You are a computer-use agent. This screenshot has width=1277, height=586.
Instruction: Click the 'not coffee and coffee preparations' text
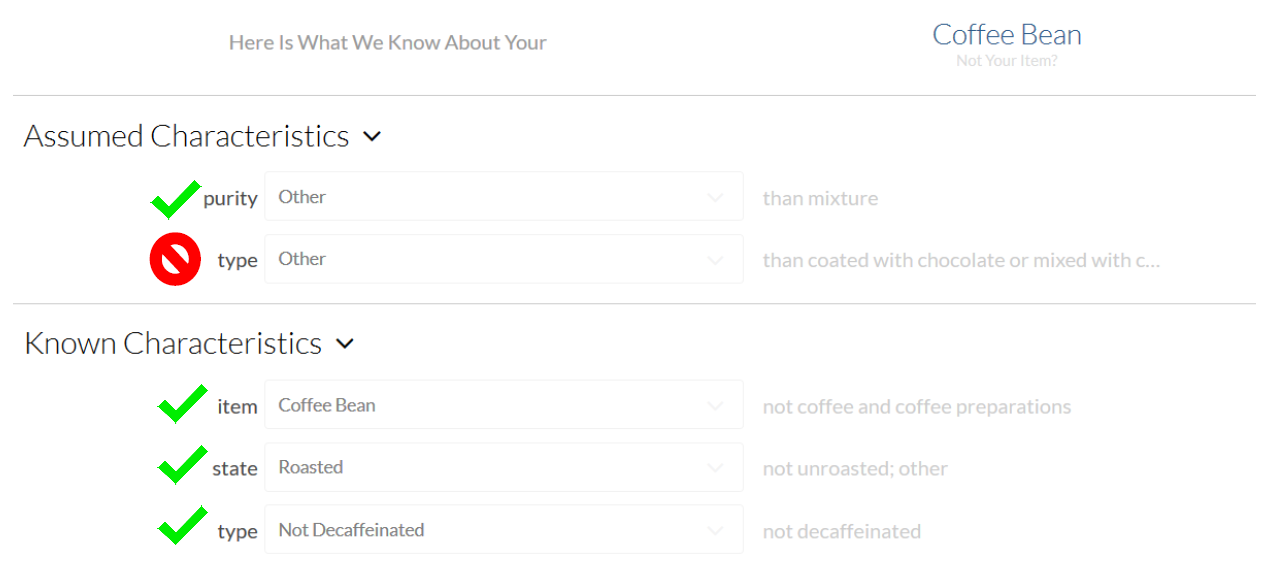pos(917,407)
